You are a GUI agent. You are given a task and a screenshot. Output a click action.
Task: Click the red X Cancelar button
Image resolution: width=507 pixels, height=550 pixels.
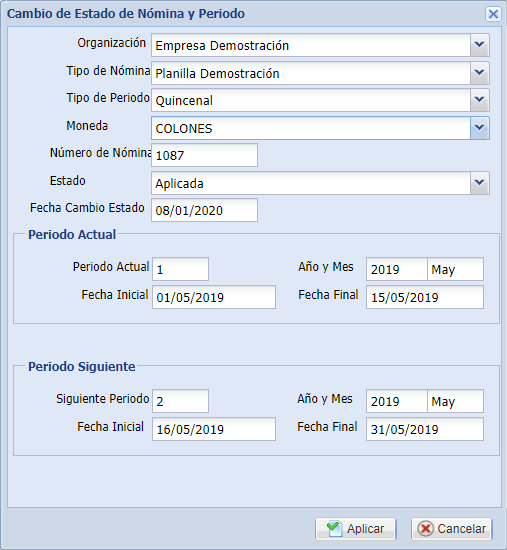(452, 529)
